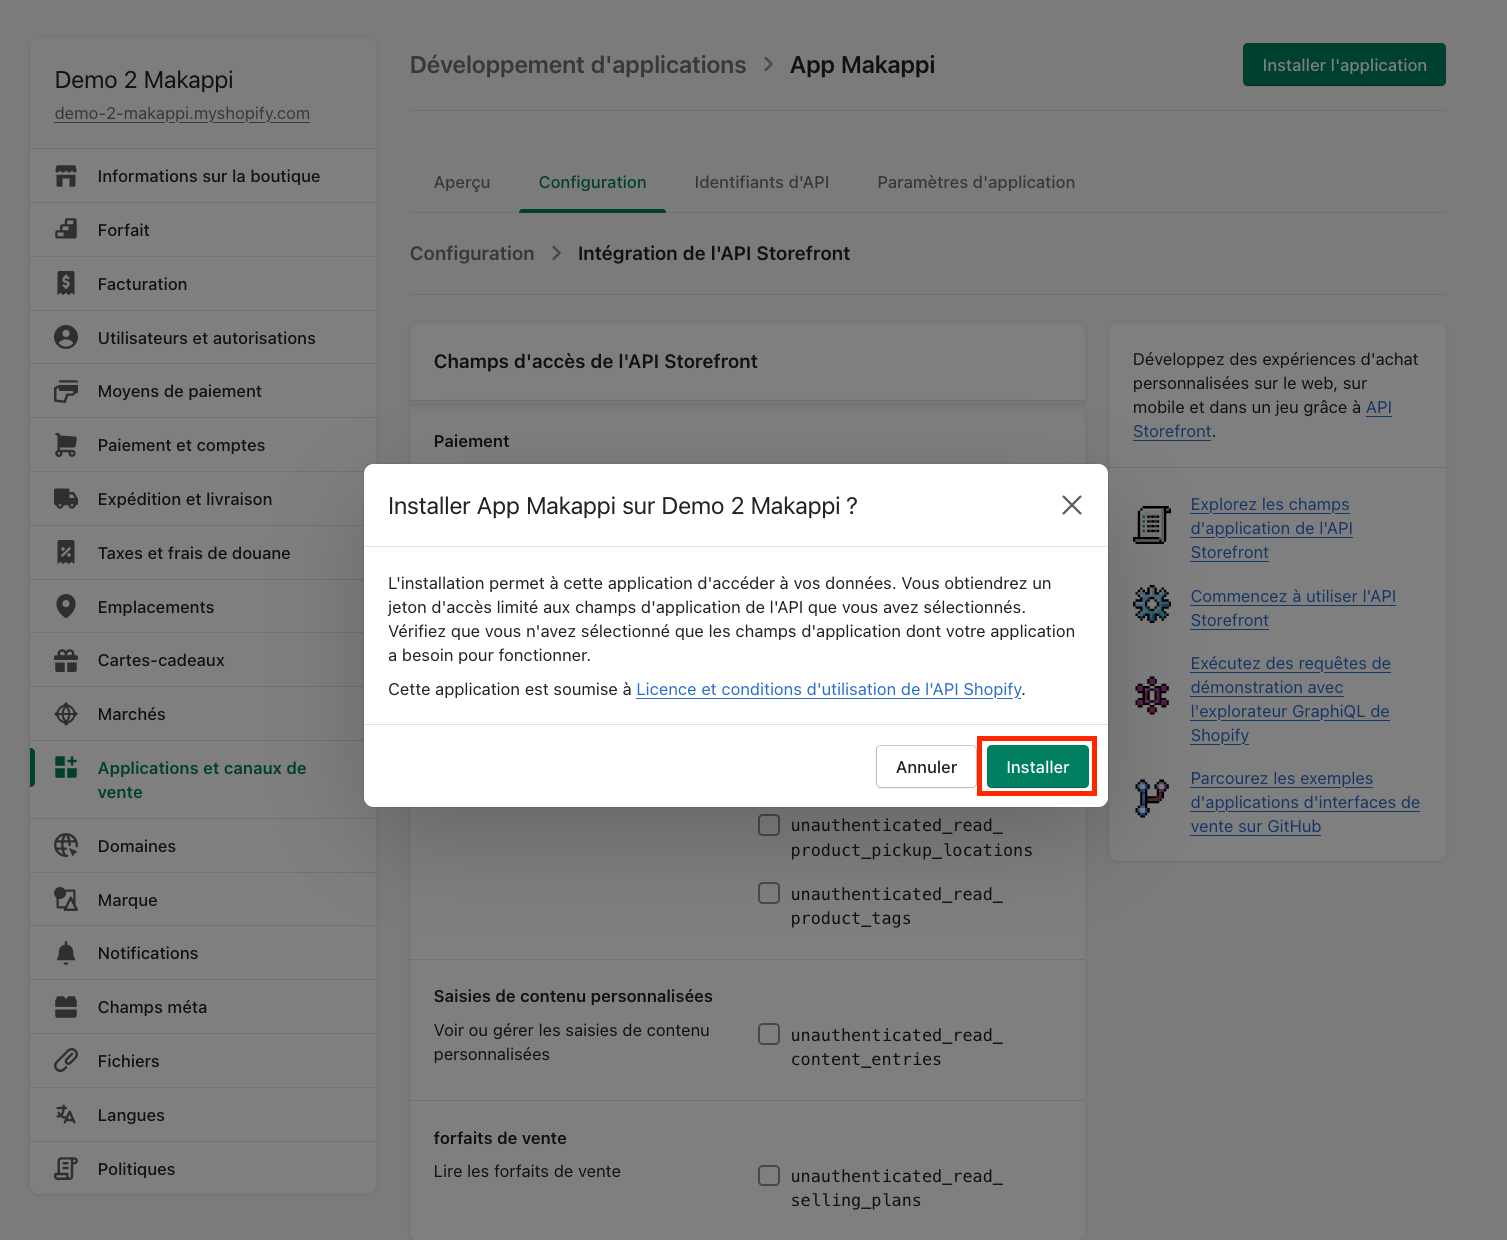The height and width of the screenshot is (1240, 1507).
Task: Click the Langues translate icon
Action: [x=66, y=1115]
